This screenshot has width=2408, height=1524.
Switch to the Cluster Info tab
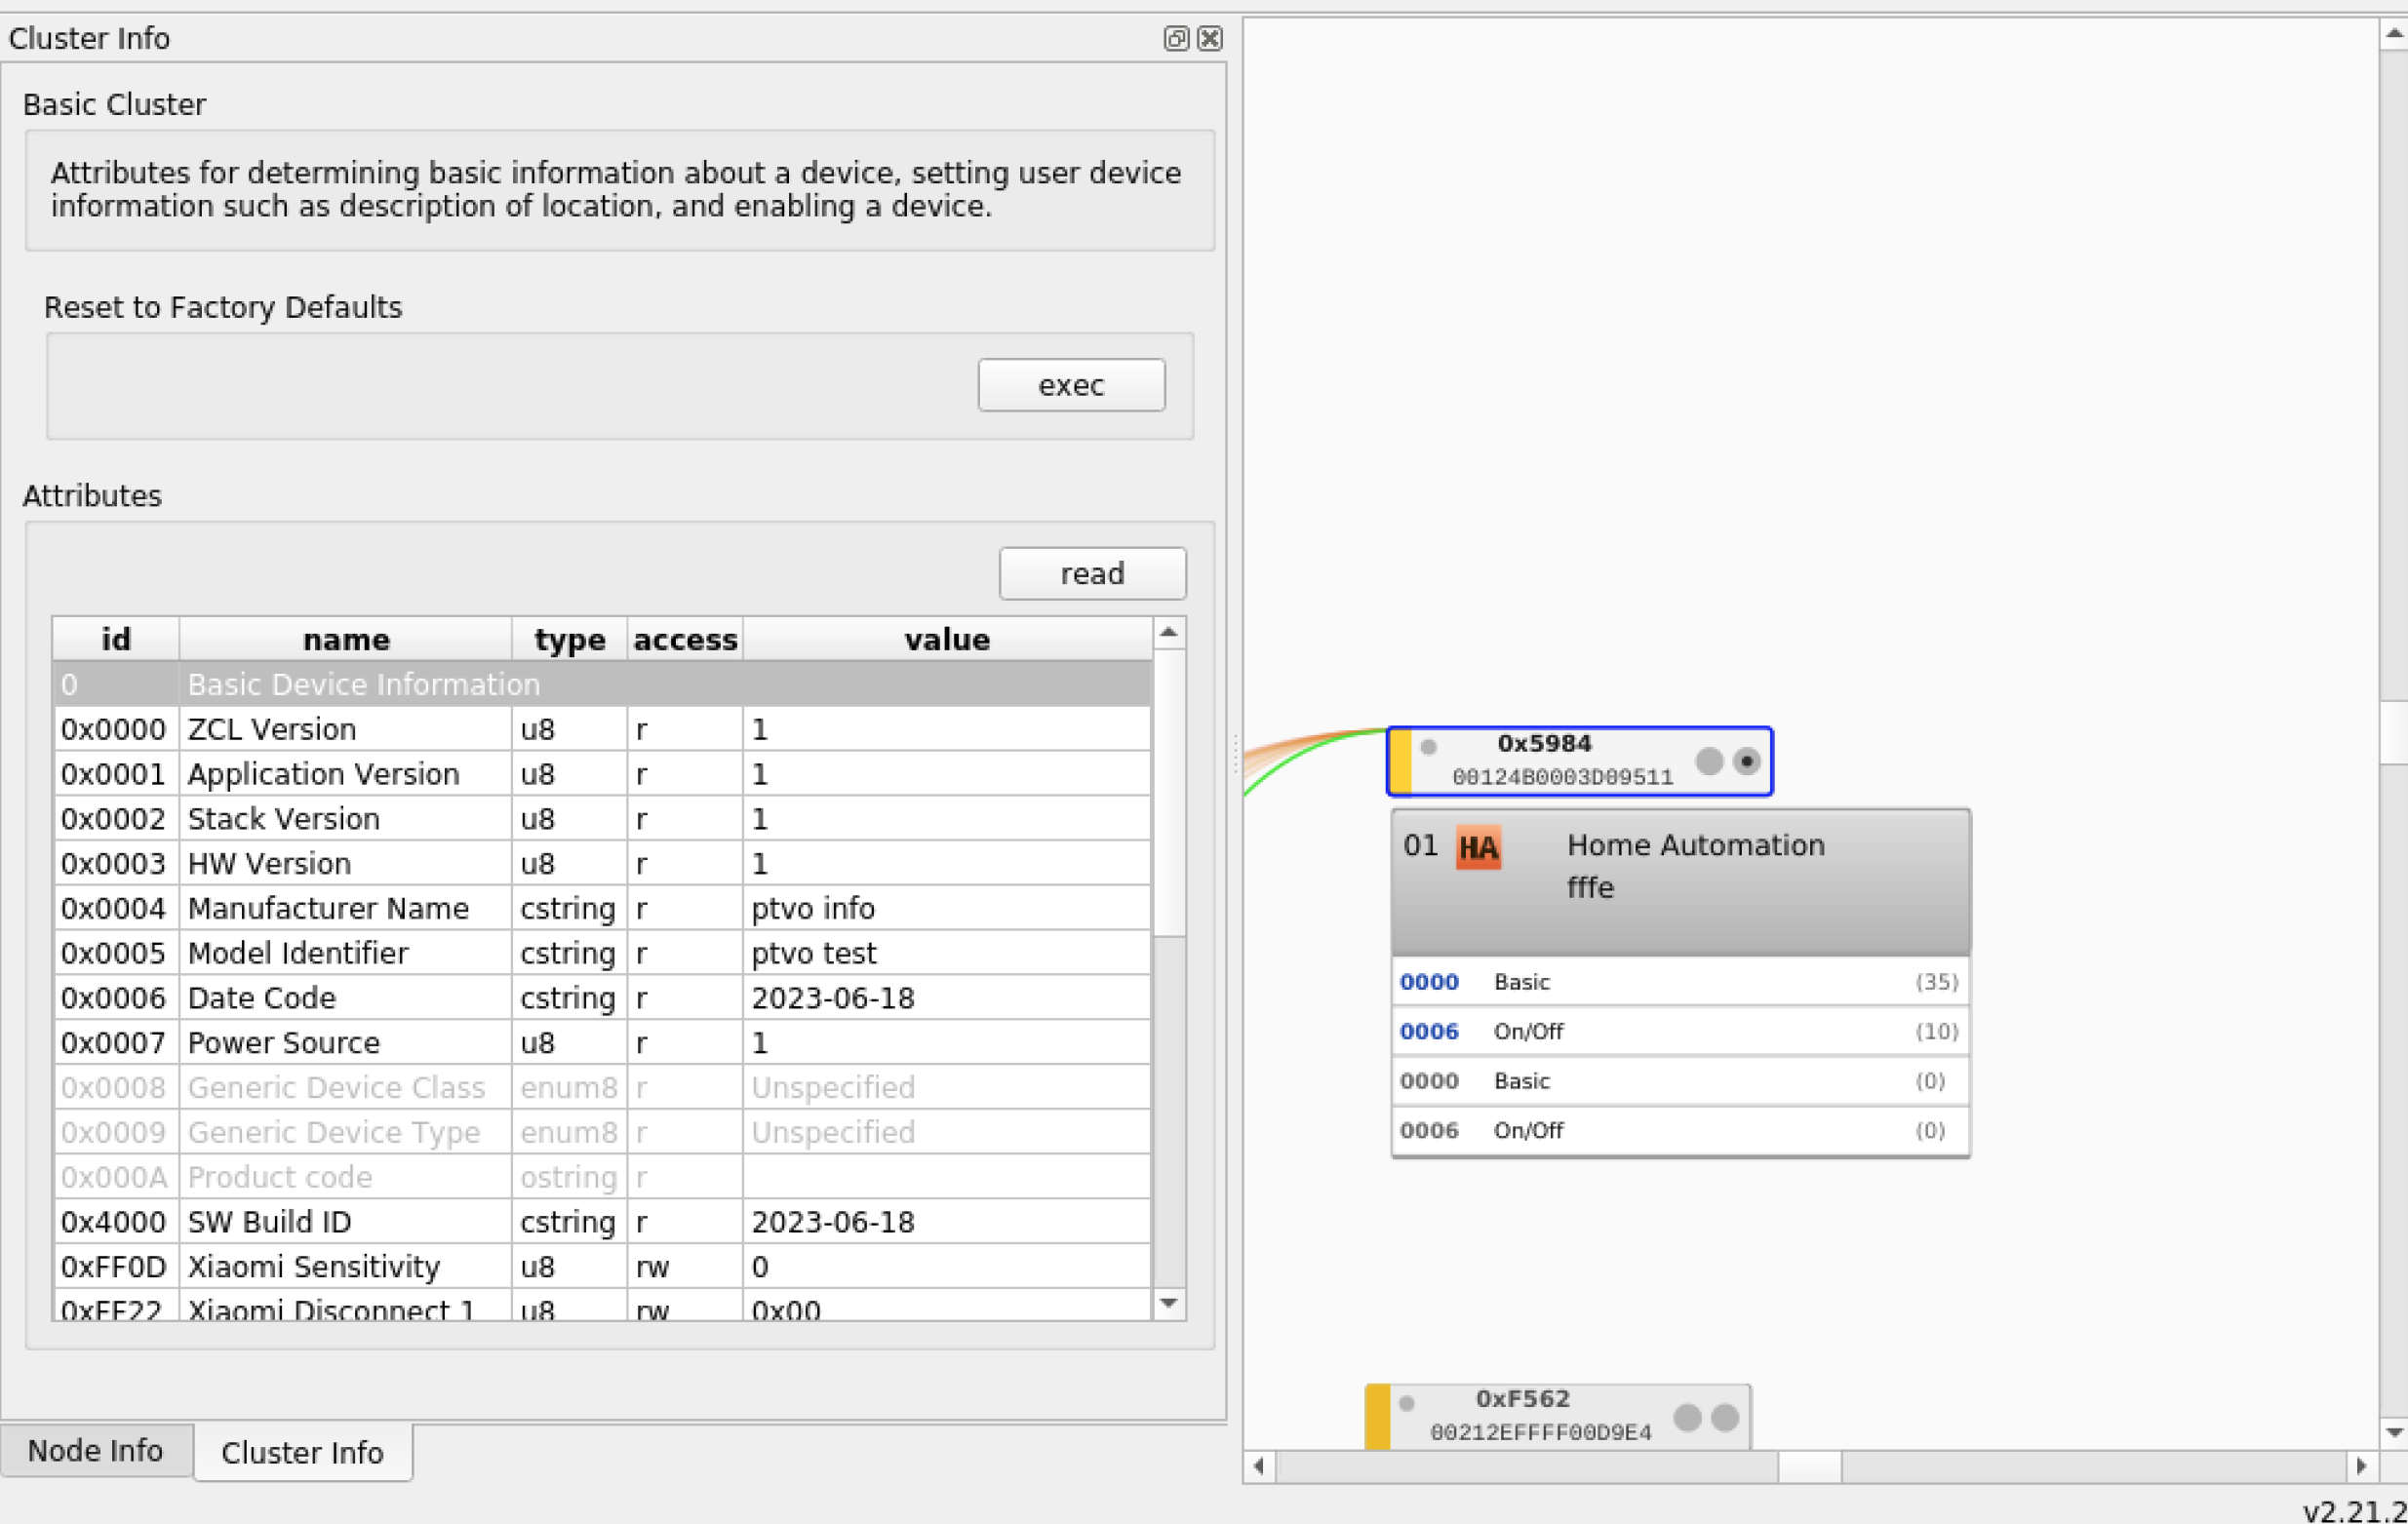coord(302,1452)
